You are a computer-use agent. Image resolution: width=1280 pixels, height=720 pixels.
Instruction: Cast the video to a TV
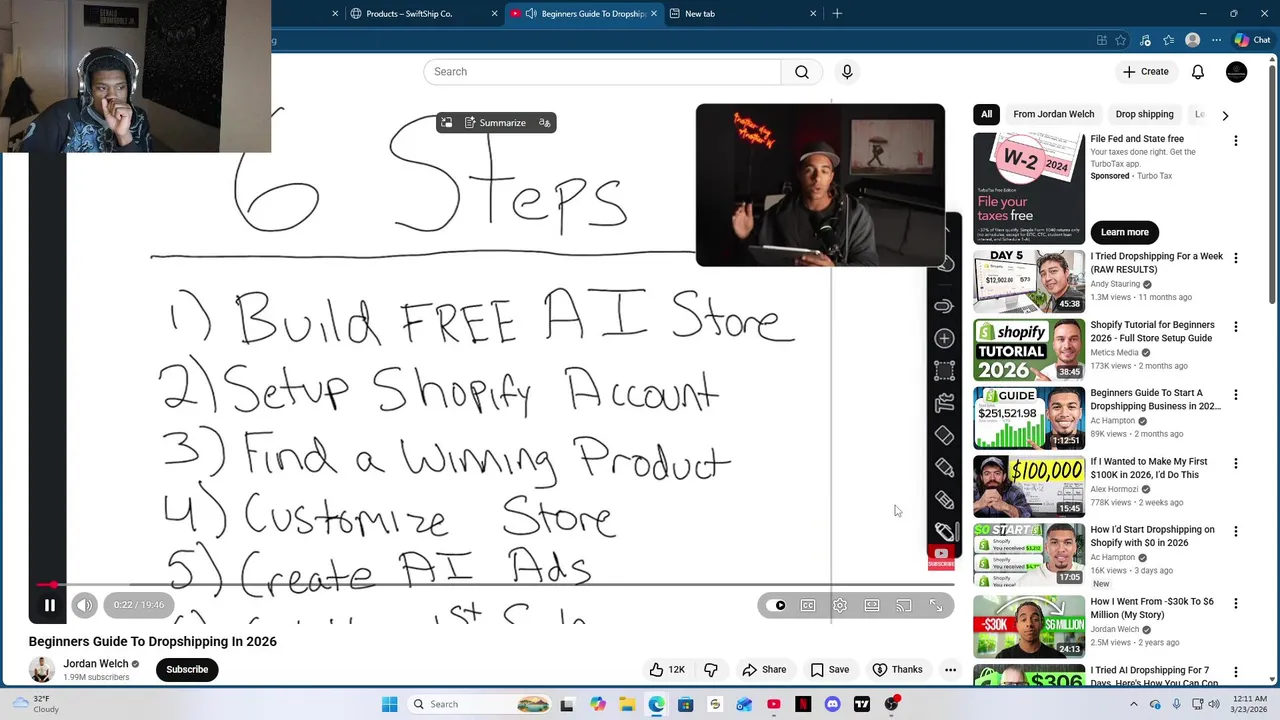point(904,606)
